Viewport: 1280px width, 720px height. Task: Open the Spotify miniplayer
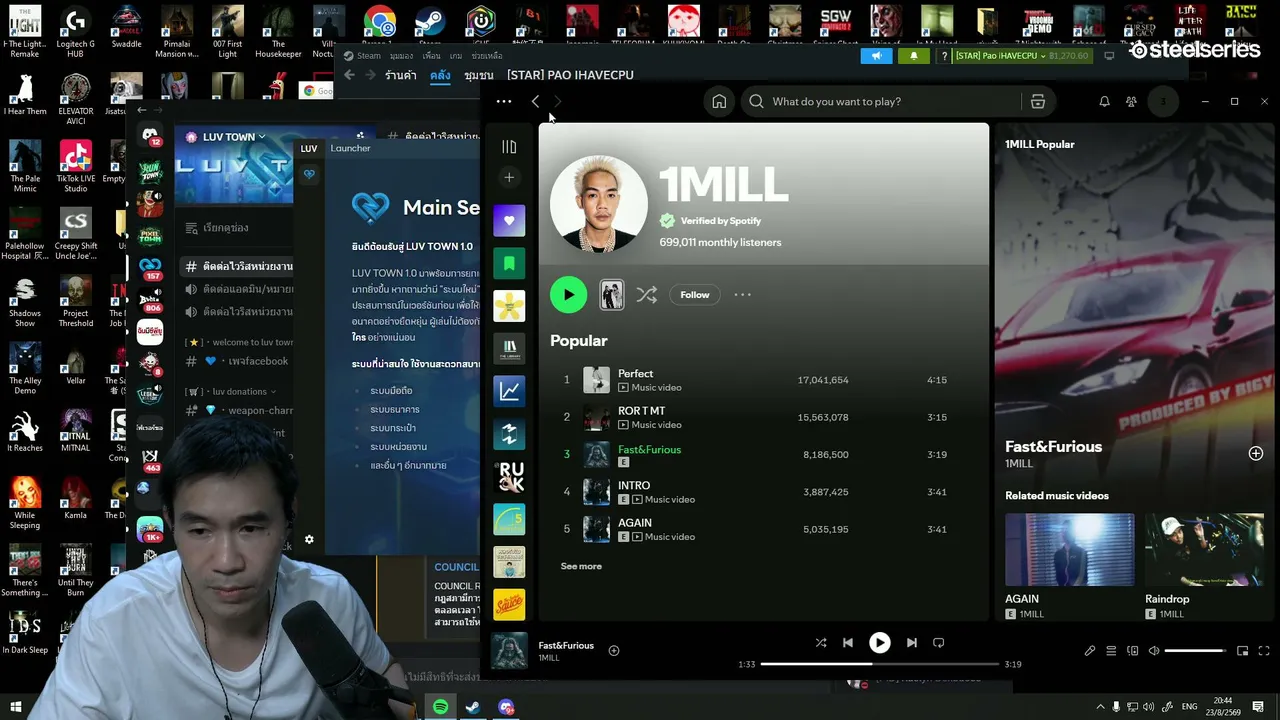1242,651
